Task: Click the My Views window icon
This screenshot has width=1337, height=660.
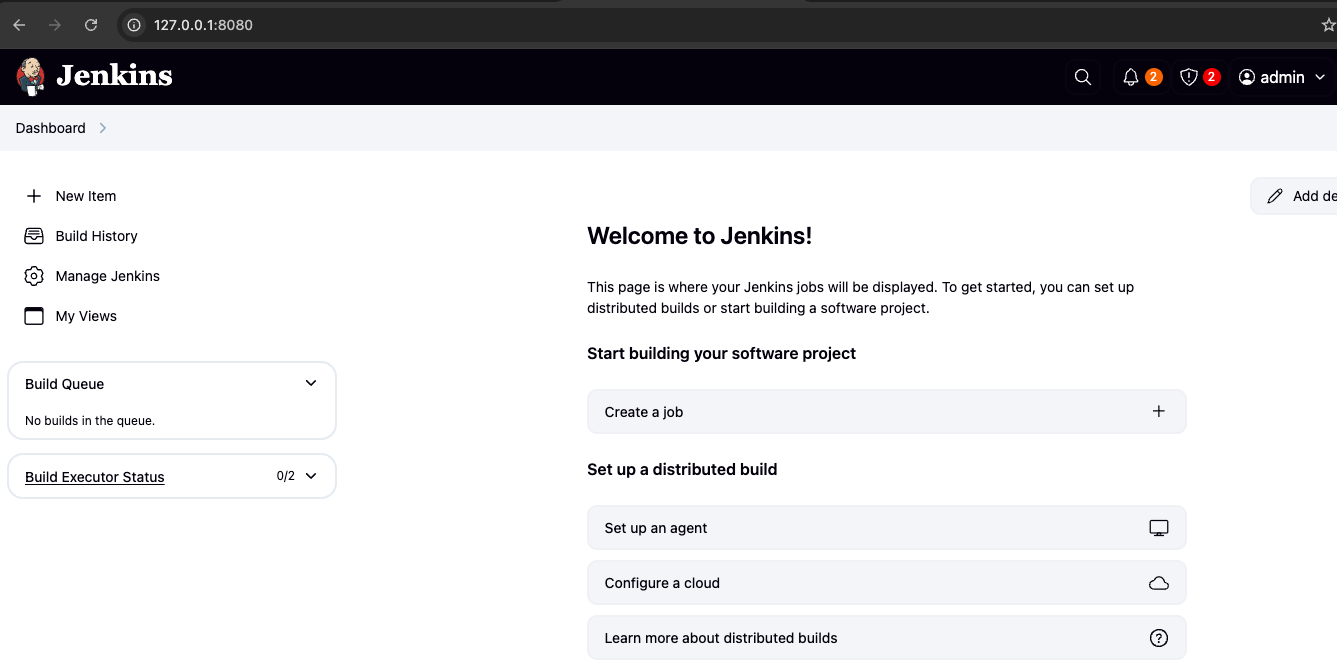Action: pyautogui.click(x=34, y=316)
